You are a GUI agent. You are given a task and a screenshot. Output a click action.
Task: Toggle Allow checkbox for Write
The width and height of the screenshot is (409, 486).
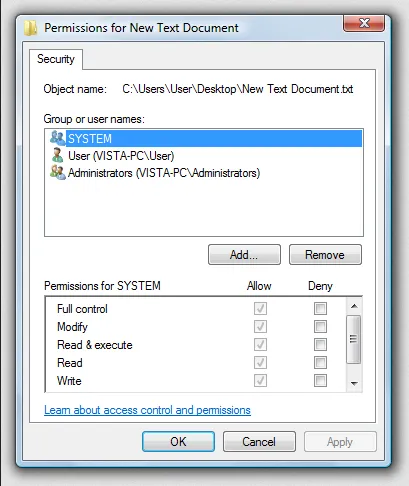click(260, 381)
